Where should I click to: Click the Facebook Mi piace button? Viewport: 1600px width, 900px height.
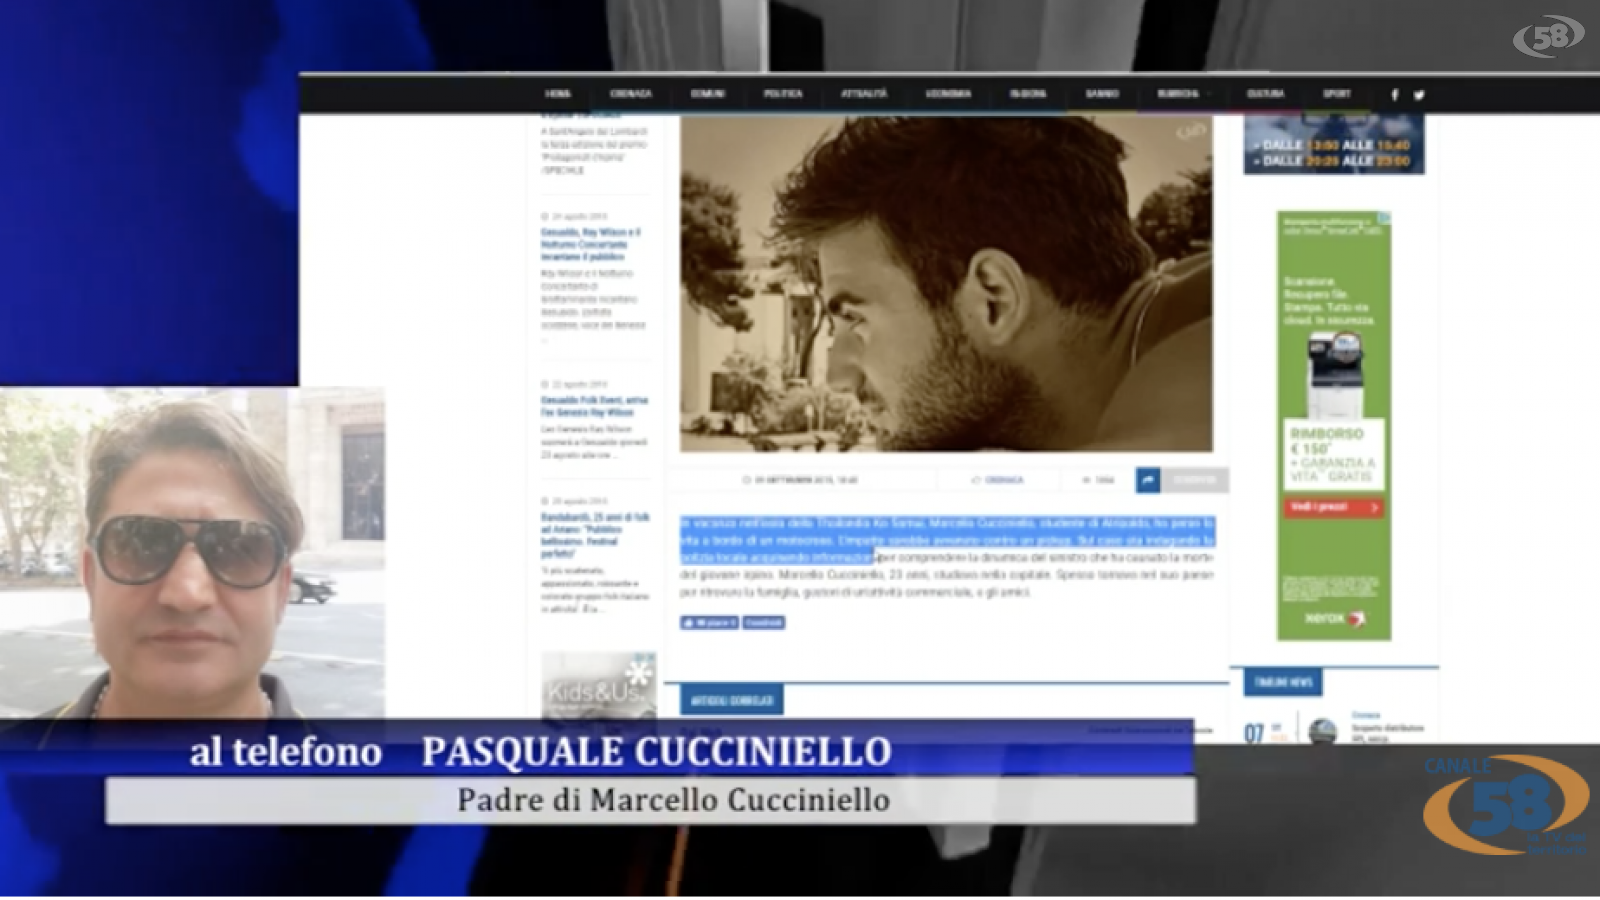[709, 623]
